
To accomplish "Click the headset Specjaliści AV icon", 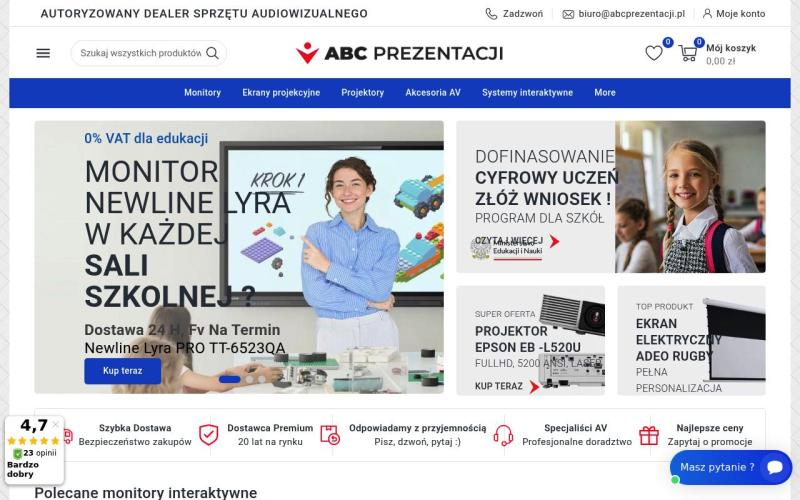I will 503,435.
